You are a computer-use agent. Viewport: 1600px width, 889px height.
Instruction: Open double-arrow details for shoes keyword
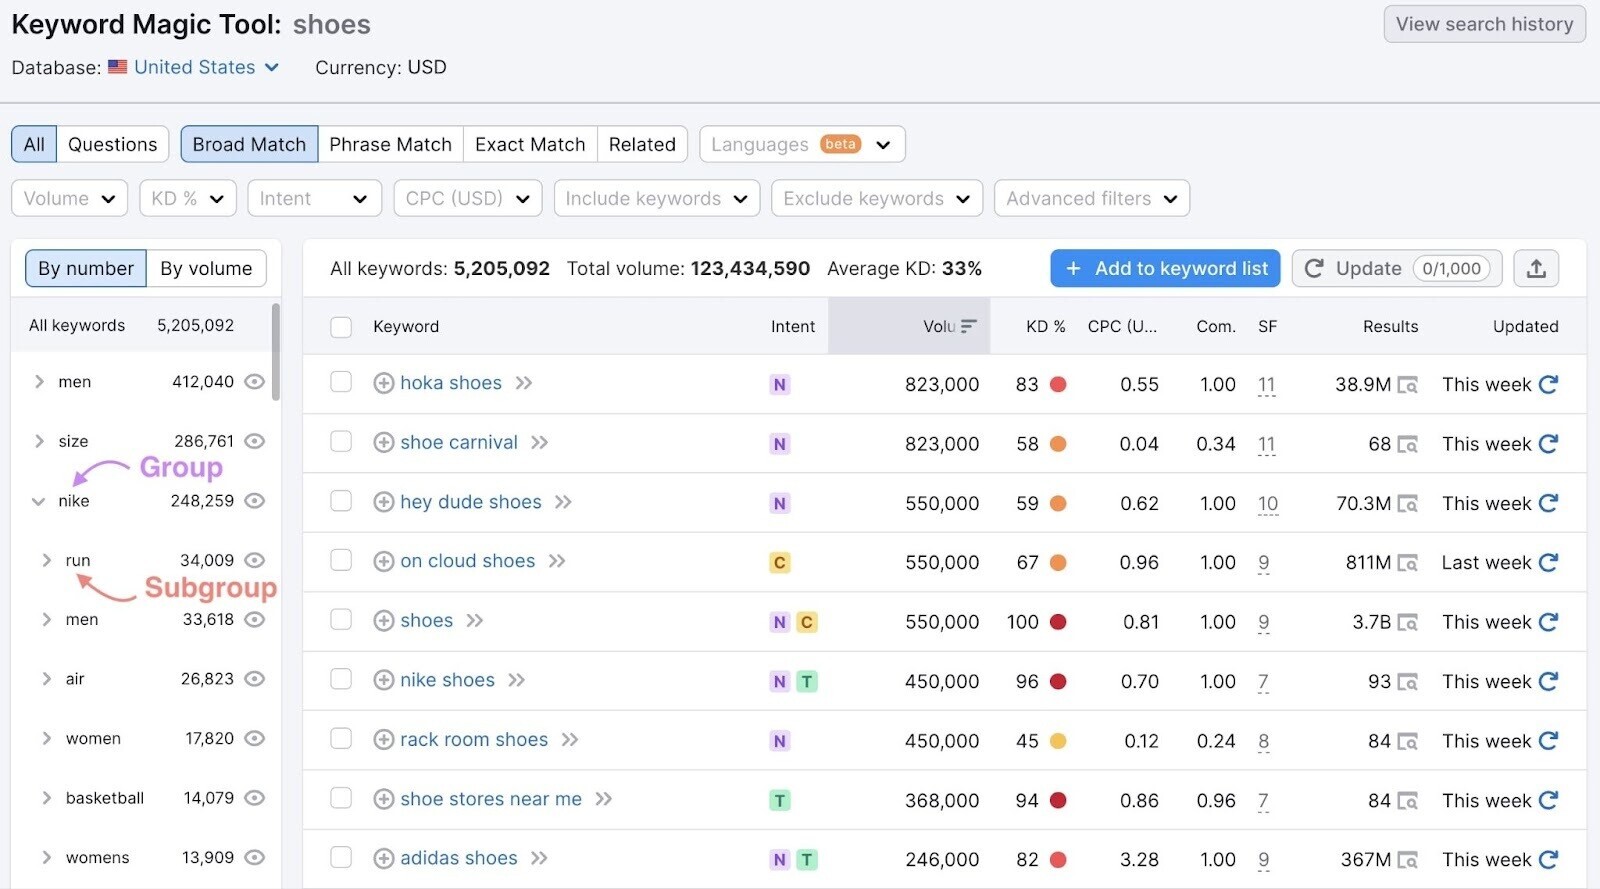tap(475, 621)
